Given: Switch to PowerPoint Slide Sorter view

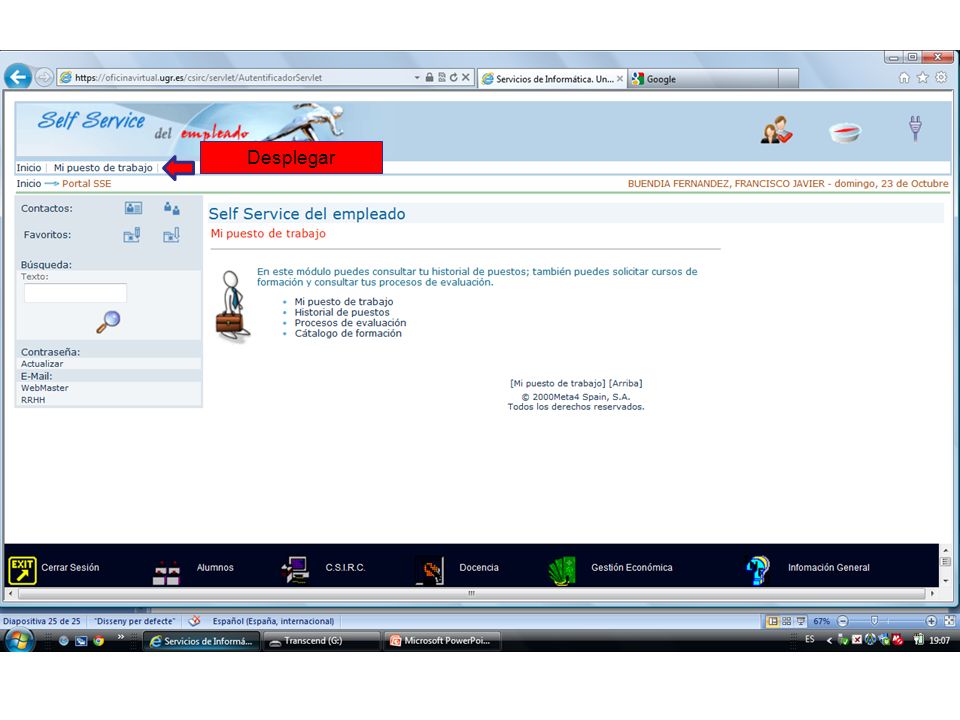Looking at the screenshot, I should tap(787, 621).
